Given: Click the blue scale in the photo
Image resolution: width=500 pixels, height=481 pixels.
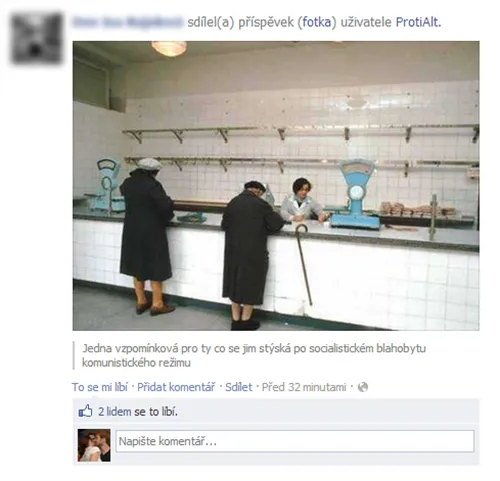Looking at the screenshot, I should pos(357,194).
